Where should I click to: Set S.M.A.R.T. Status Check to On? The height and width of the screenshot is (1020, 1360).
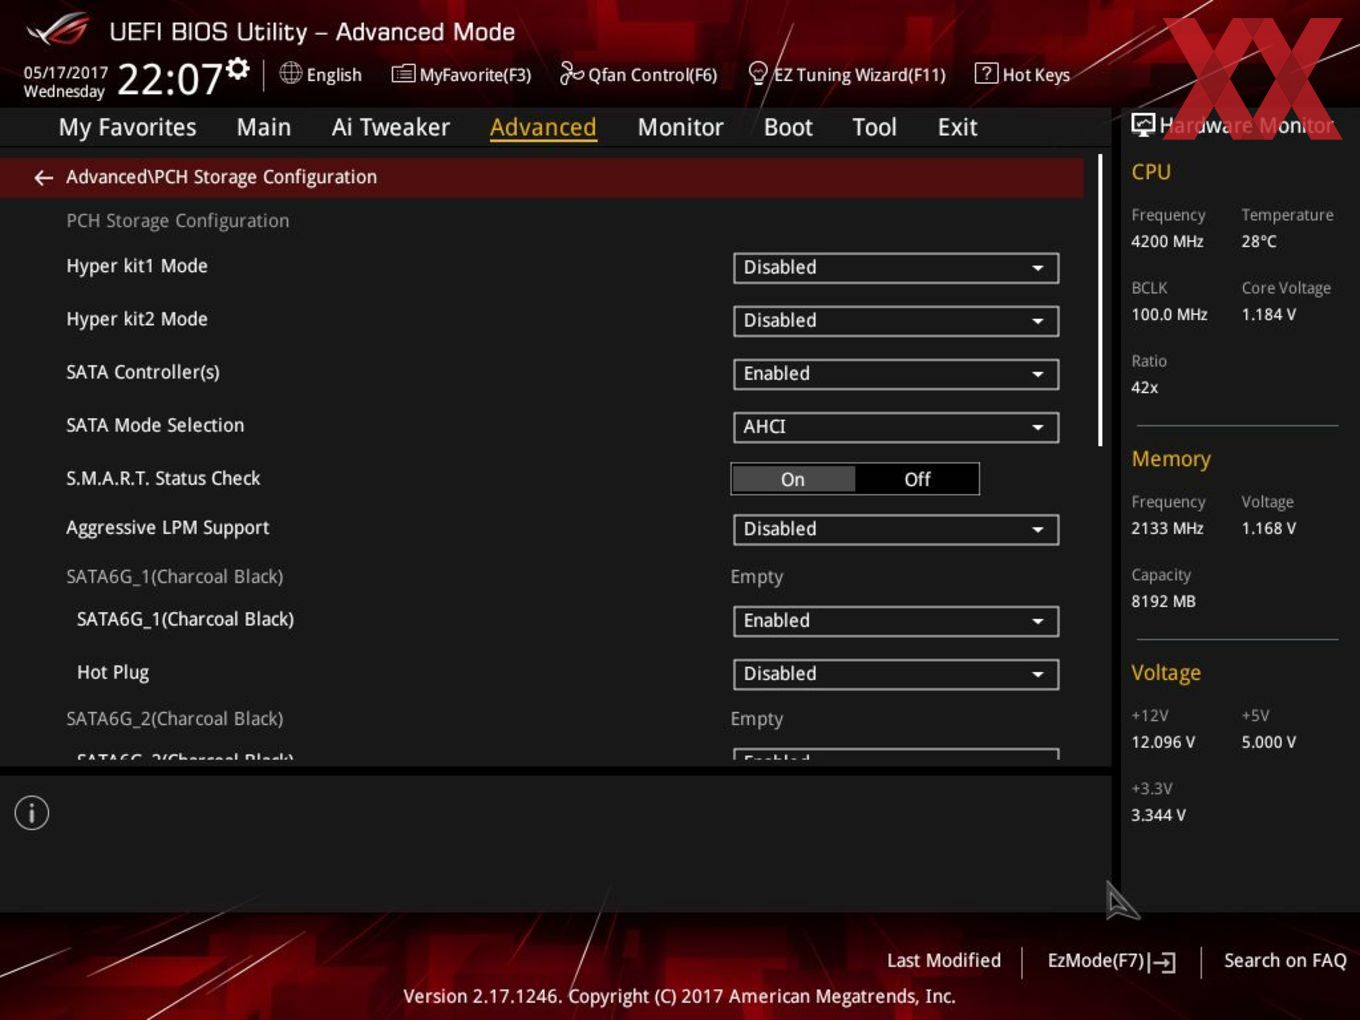tap(793, 479)
